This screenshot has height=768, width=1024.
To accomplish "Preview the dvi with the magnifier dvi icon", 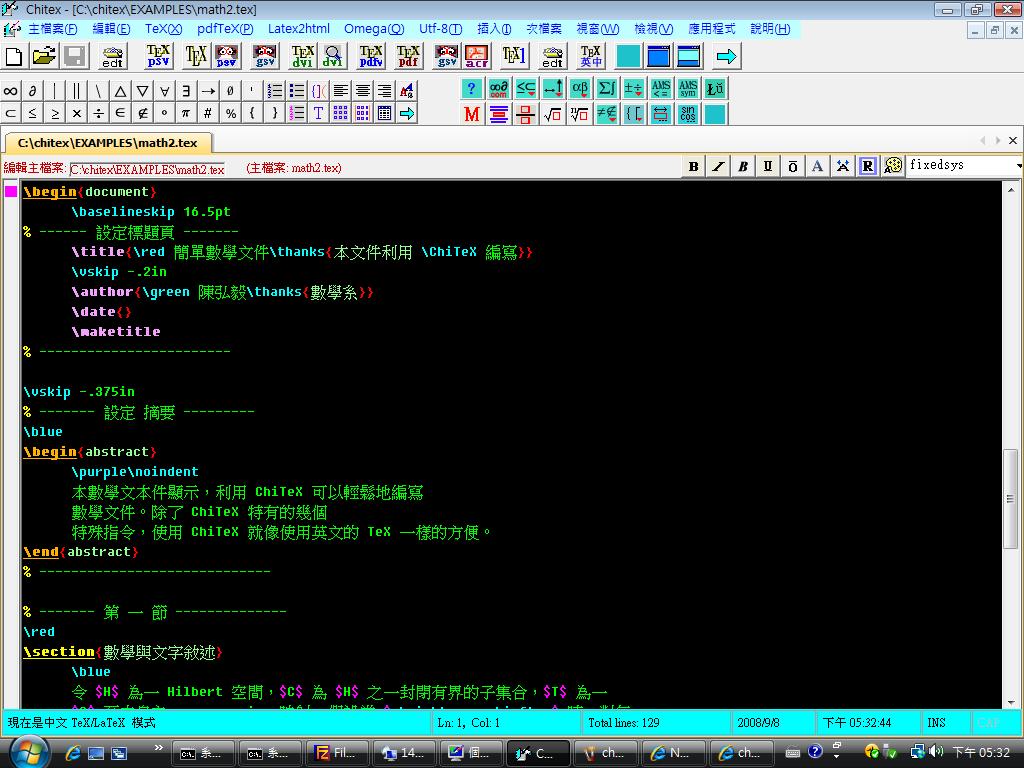I will click(332, 56).
